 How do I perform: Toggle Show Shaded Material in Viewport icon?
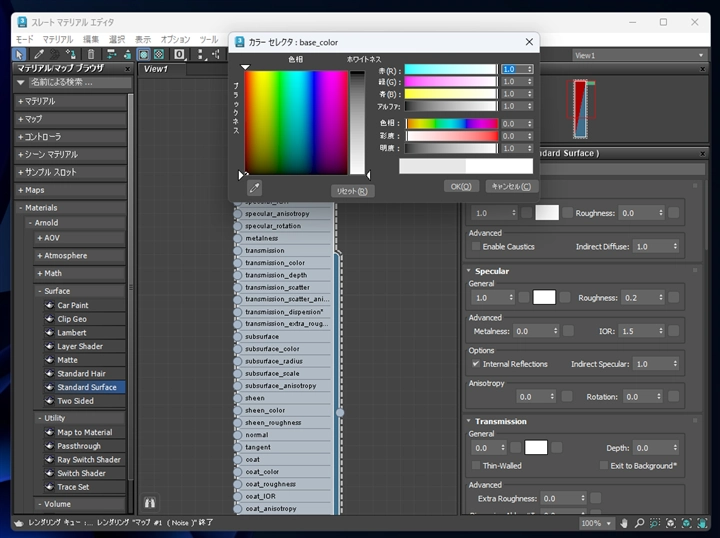tap(144, 55)
